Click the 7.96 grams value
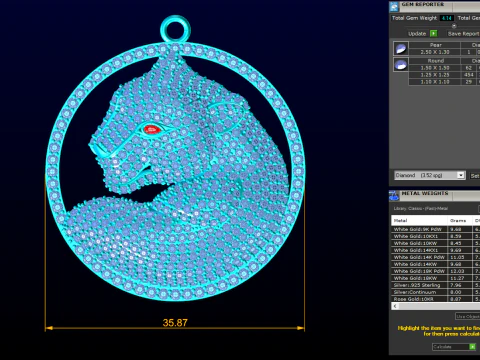 456,285
